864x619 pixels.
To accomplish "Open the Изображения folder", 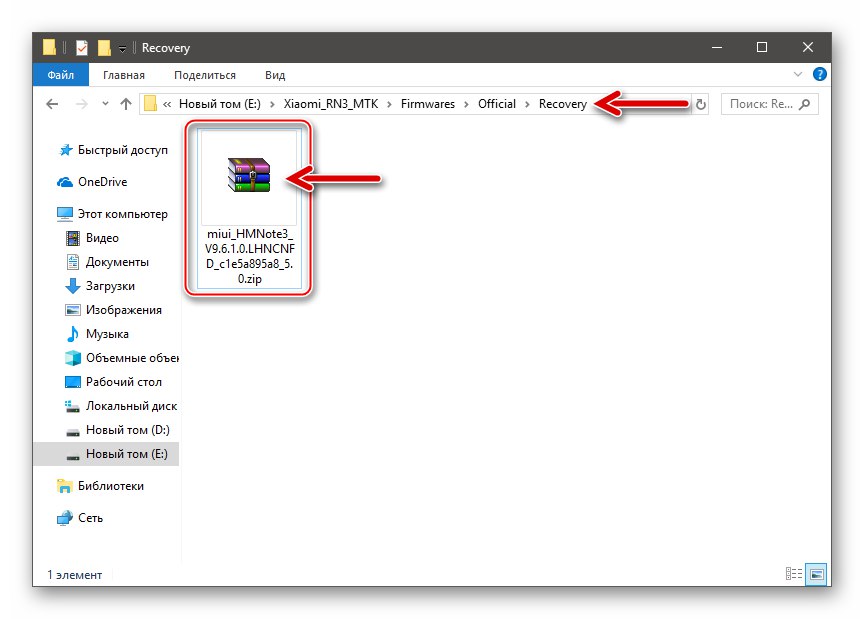I will point(123,310).
